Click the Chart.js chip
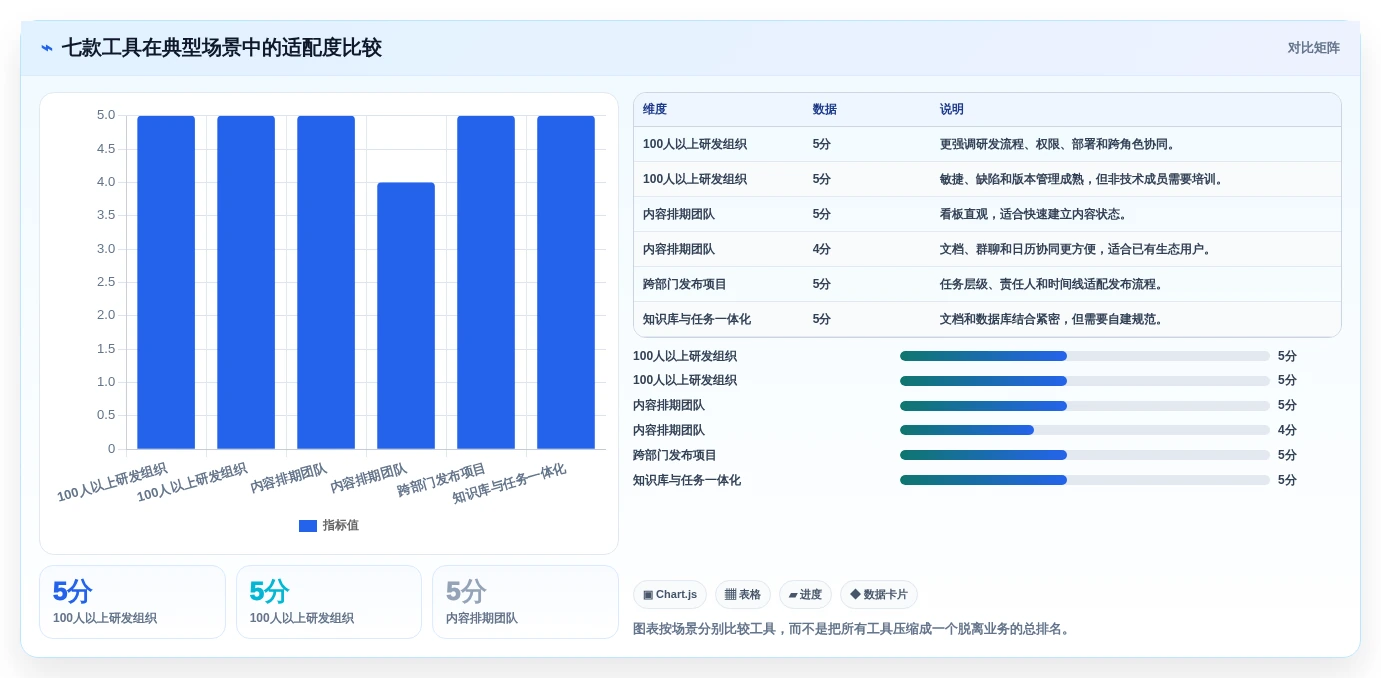 click(x=670, y=595)
